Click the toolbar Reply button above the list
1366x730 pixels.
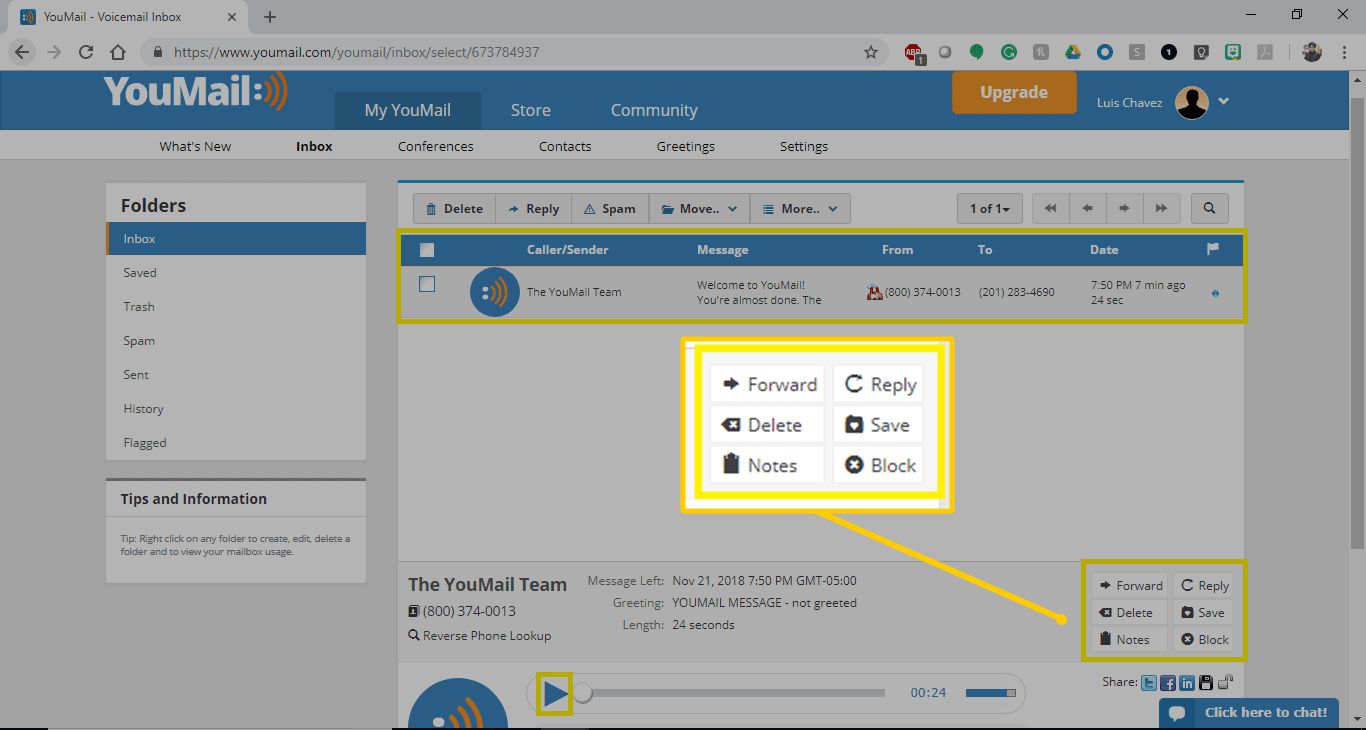pyautogui.click(x=533, y=208)
